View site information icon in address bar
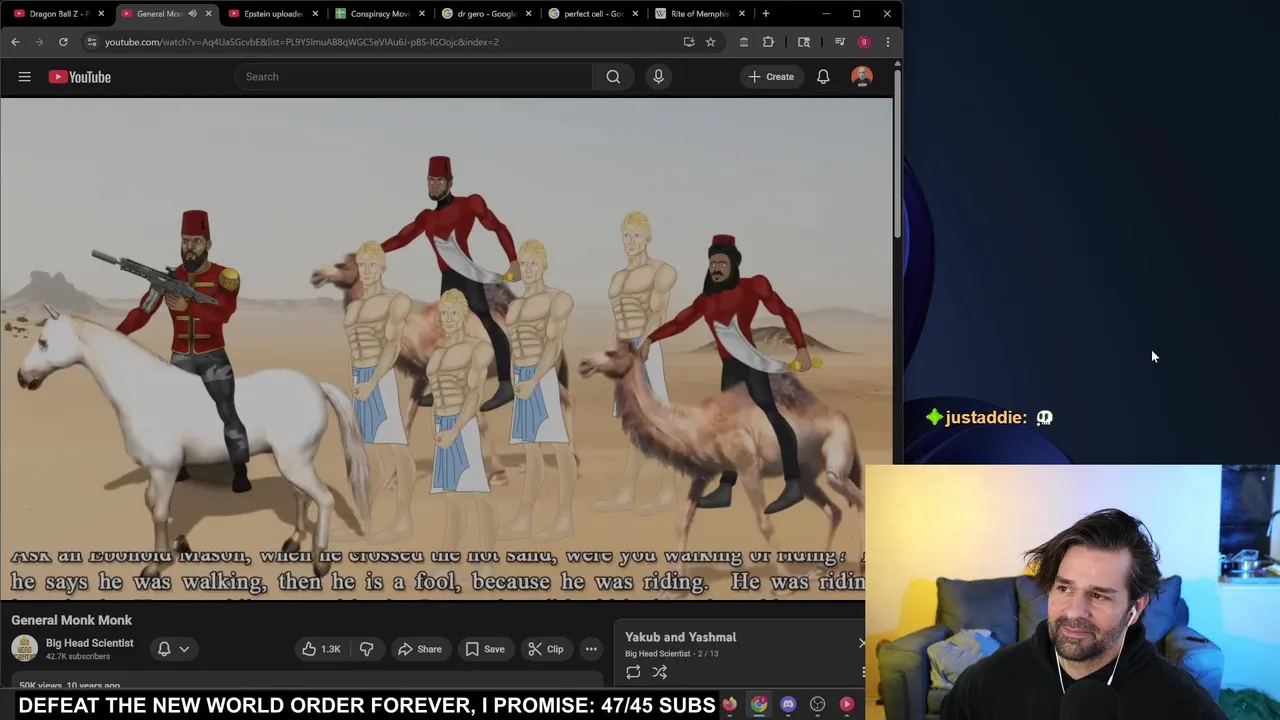This screenshot has height=720, width=1280. point(91,42)
